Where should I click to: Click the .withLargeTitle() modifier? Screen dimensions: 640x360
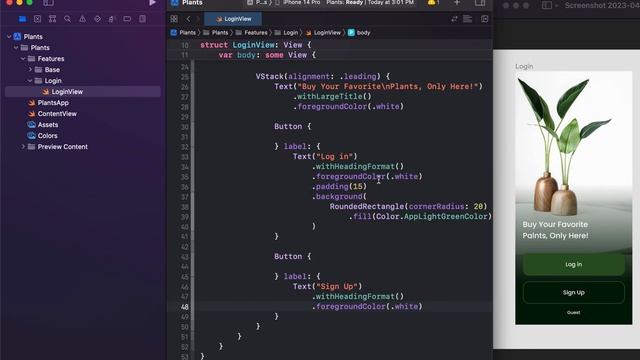(333, 96)
